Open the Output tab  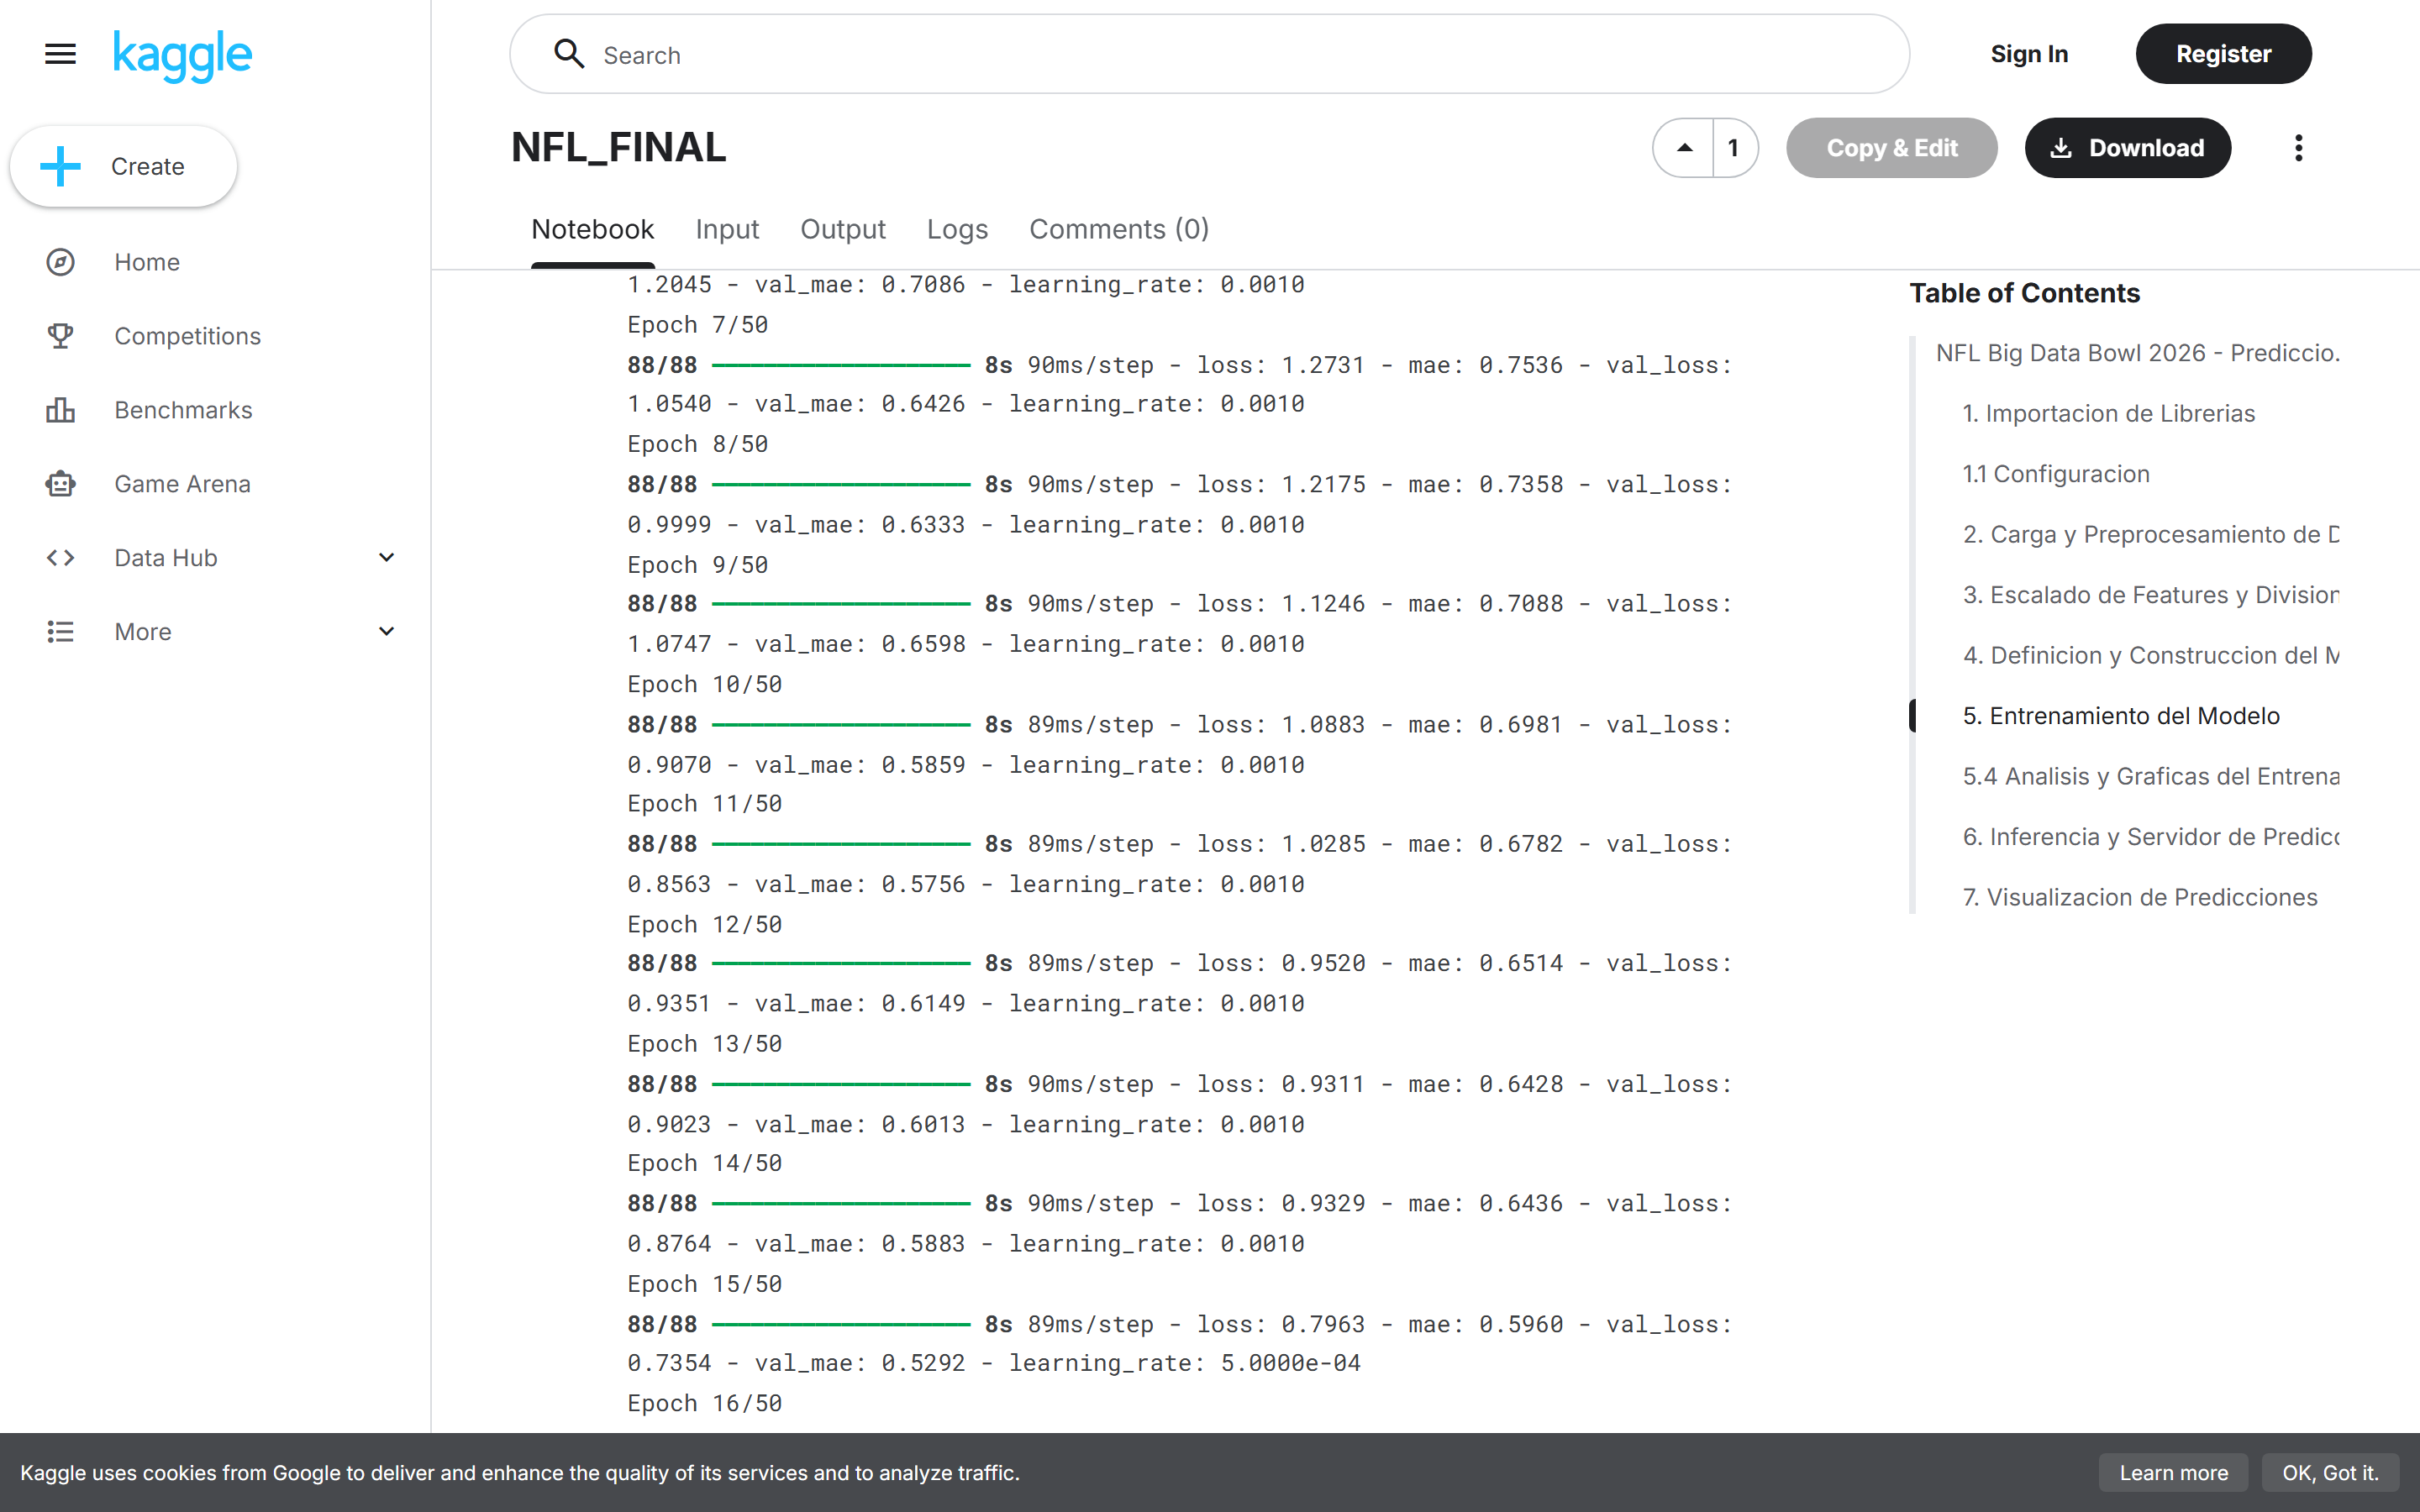tap(842, 229)
